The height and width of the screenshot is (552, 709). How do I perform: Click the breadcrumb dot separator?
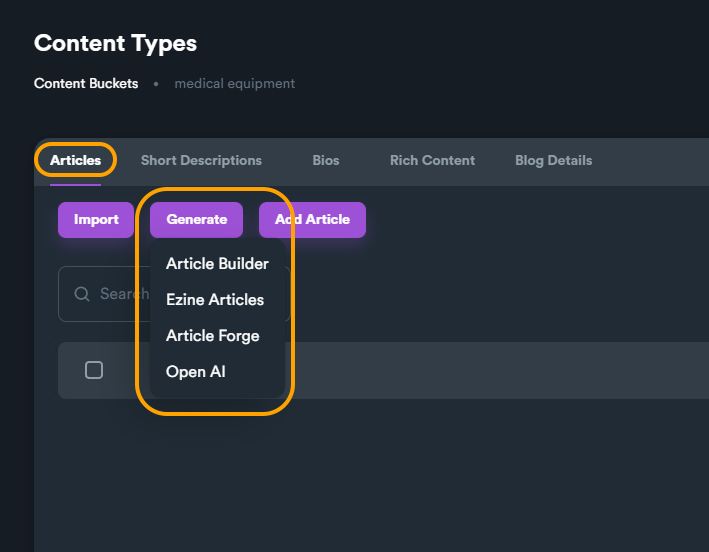click(x=156, y=84)
